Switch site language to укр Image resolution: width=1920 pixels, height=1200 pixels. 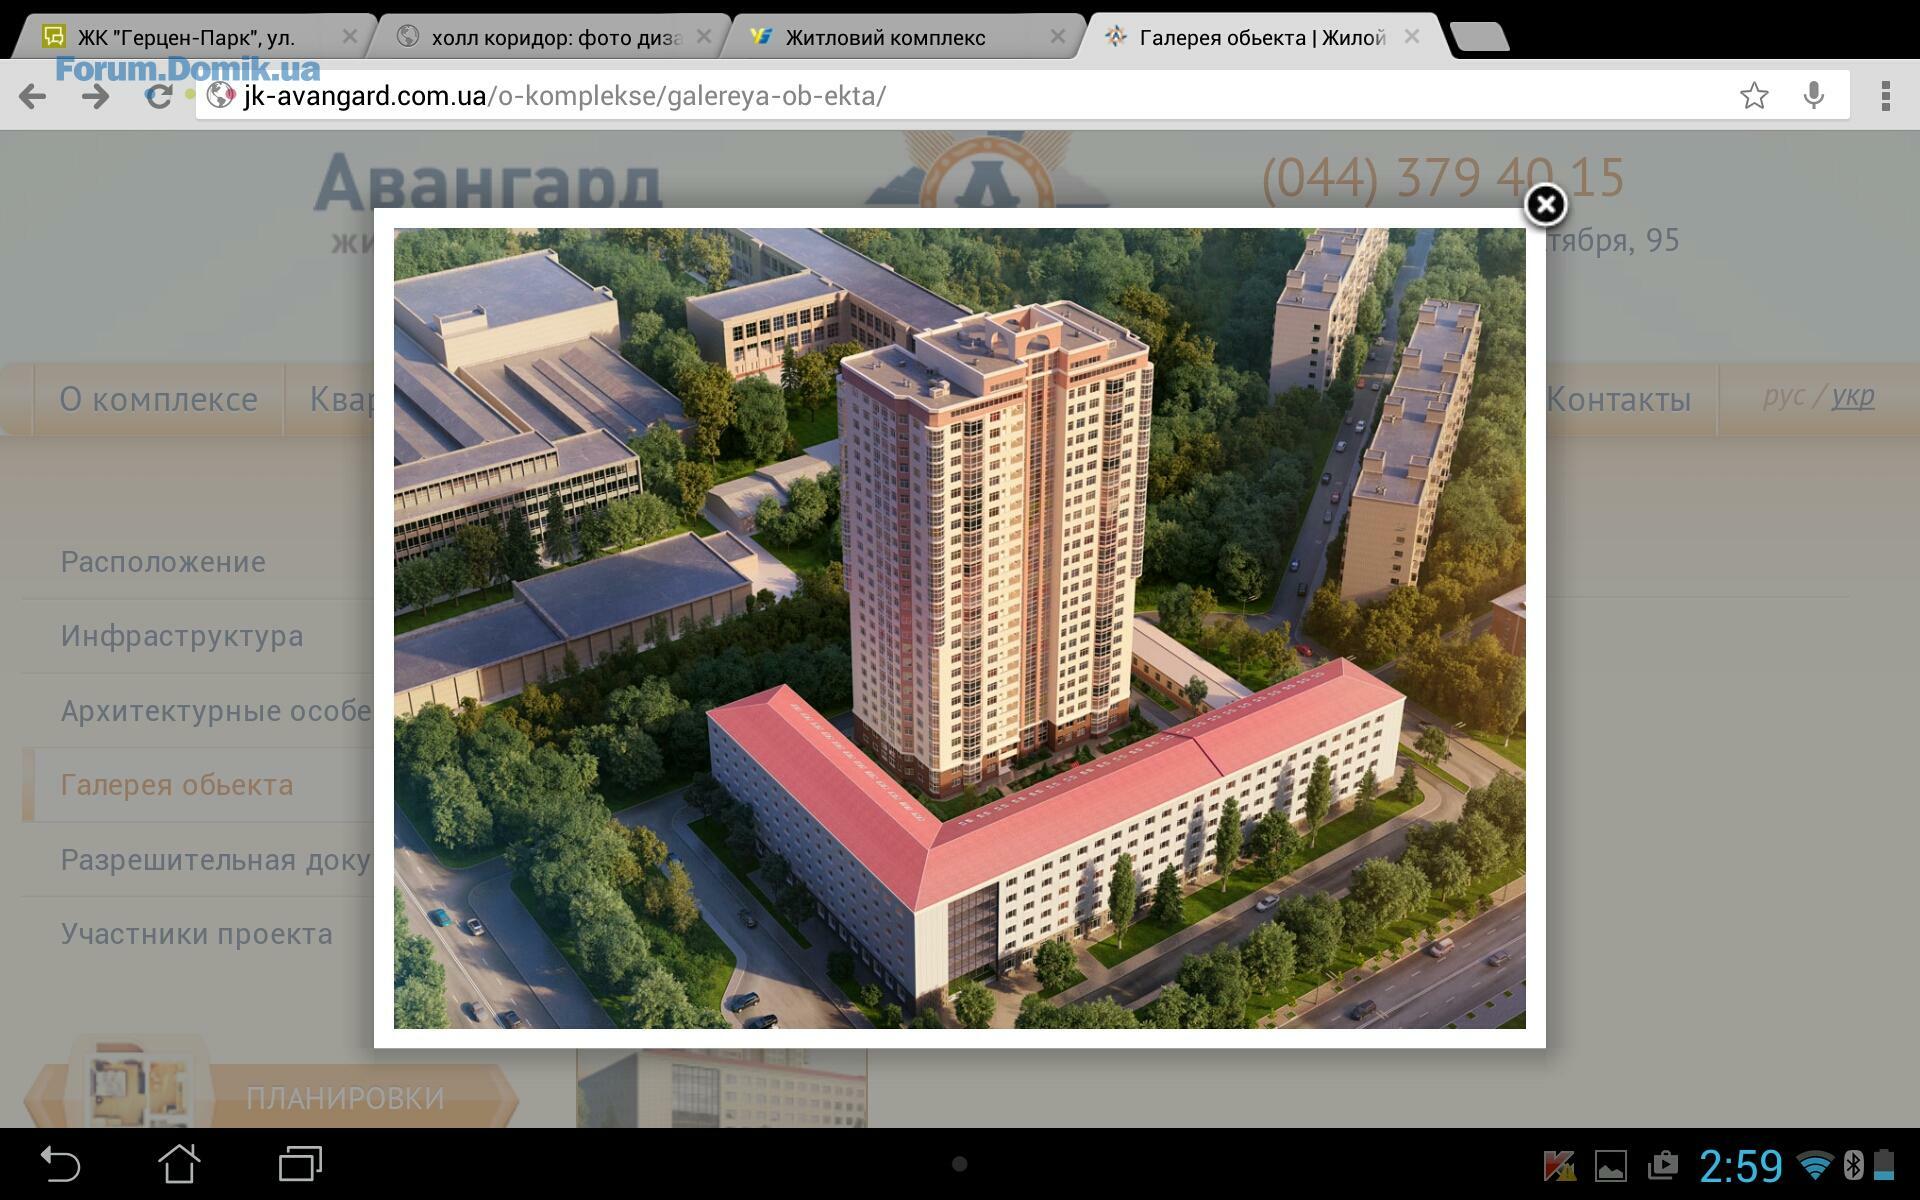(x=1853, y=396)
